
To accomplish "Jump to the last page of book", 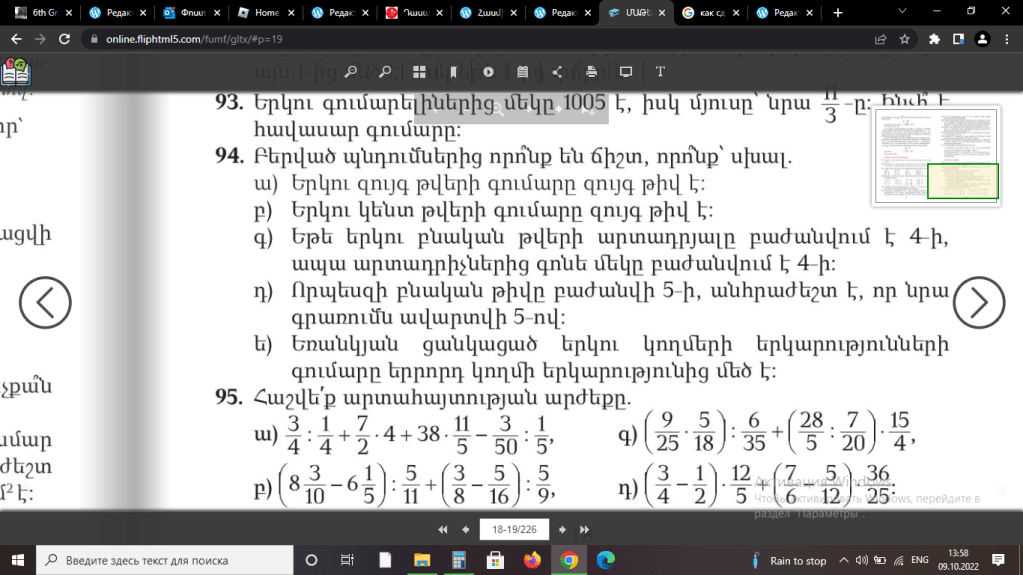I will [585, 529].
